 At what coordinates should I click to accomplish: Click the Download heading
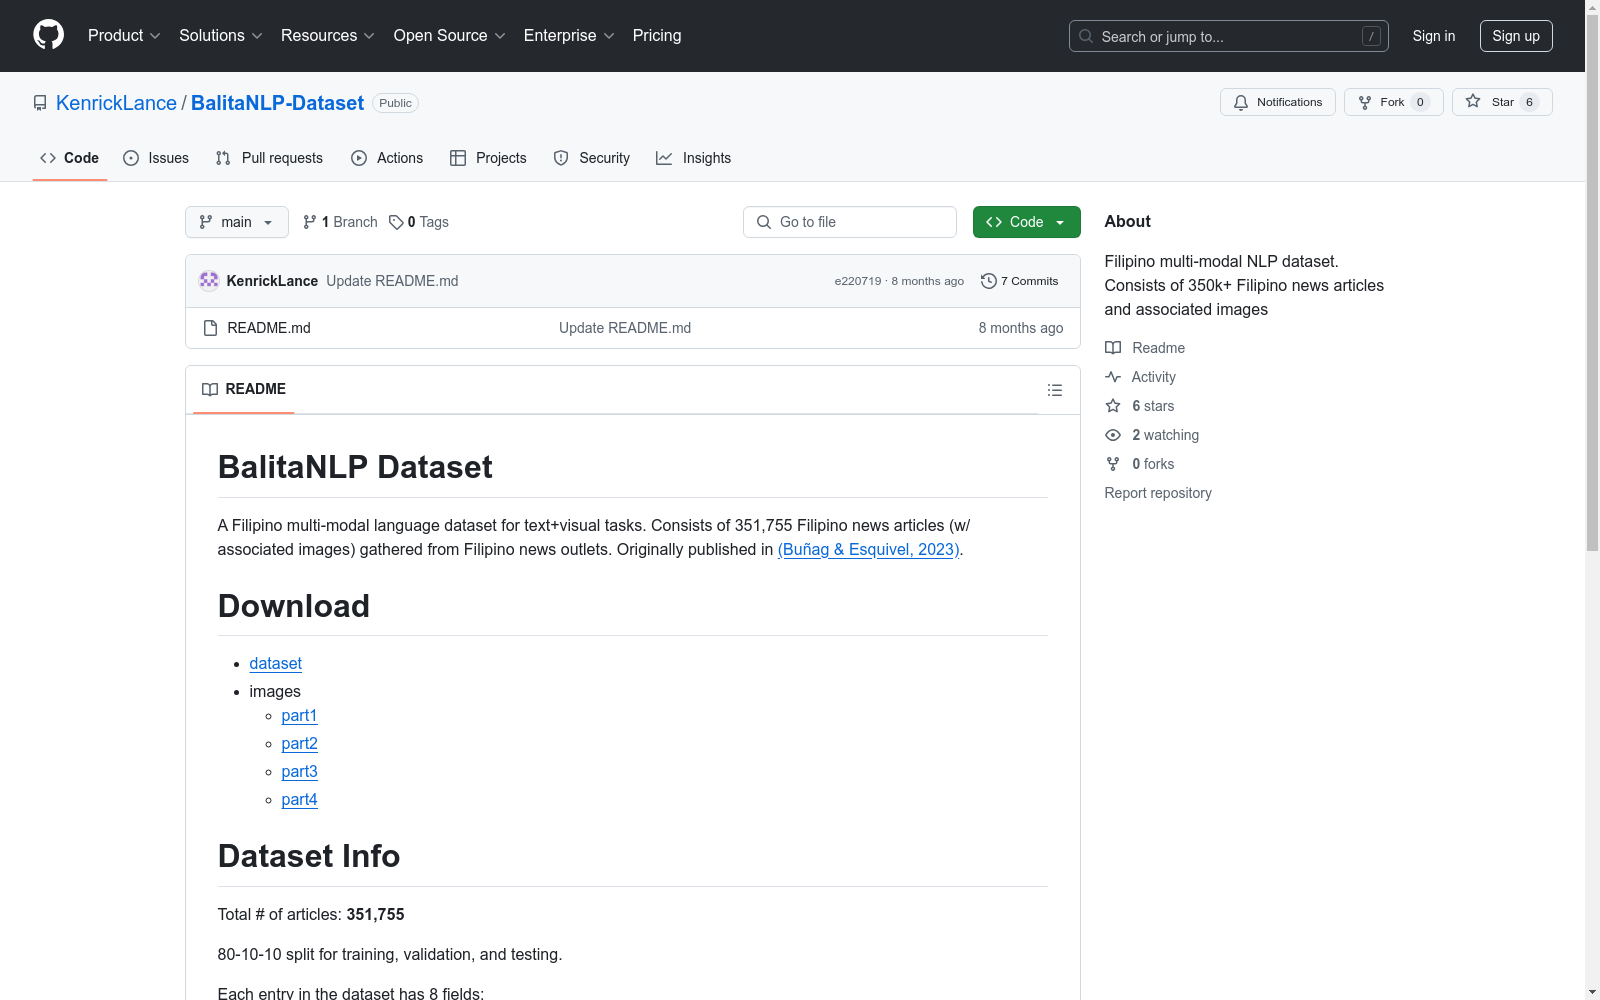click(294, 606)
